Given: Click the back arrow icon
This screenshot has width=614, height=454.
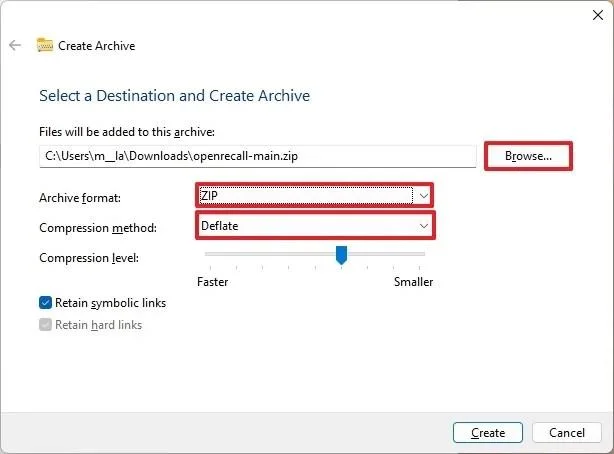Looking at the screenshot, I should (x=15, y=45).
